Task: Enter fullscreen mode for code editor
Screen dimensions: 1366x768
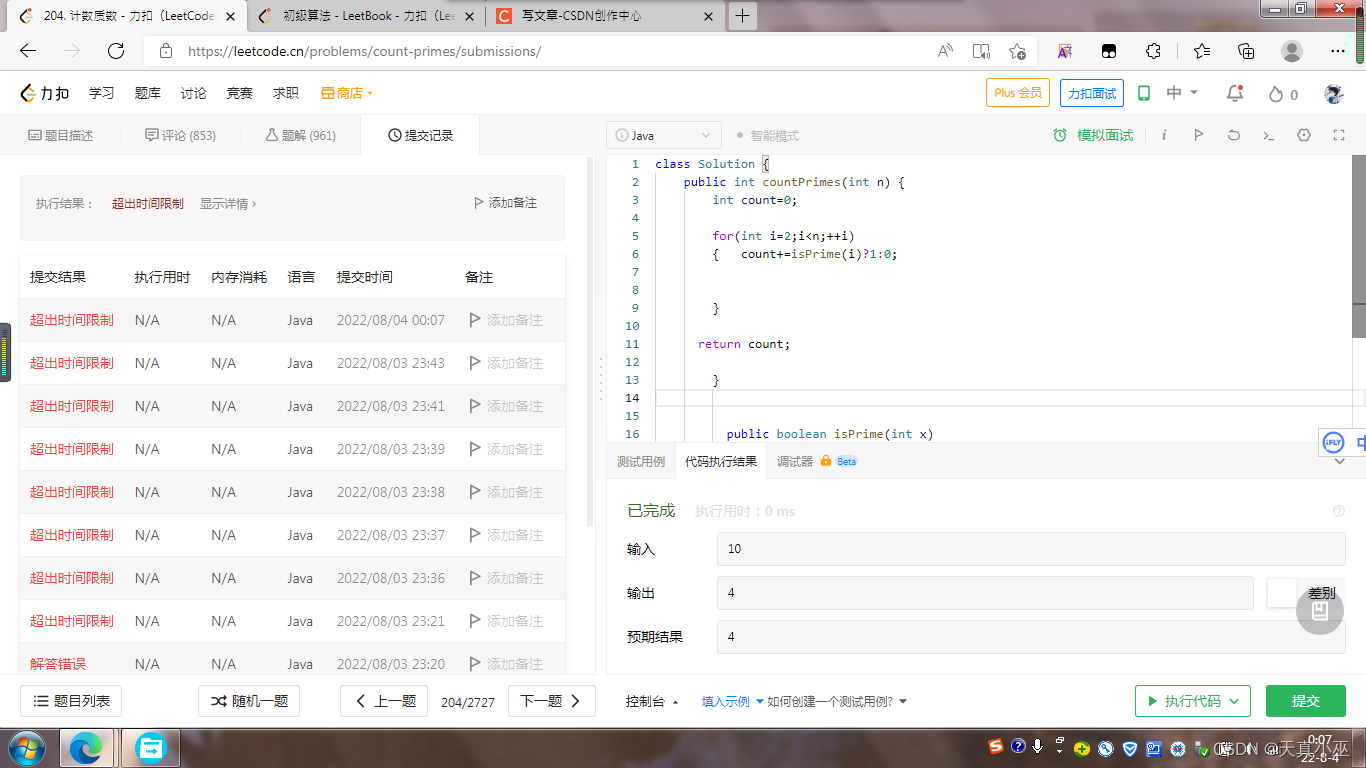Action: click(1338, 135)
